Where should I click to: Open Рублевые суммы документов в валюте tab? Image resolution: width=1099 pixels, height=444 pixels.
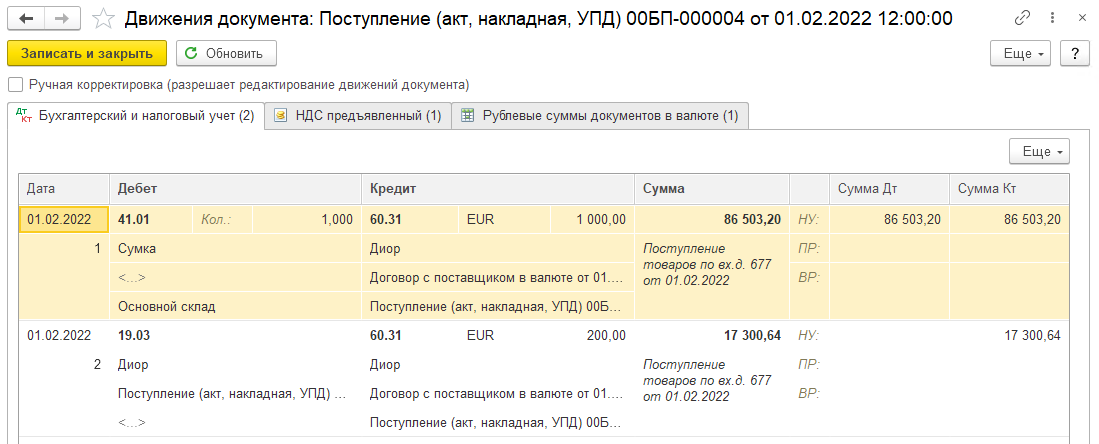point(600,116)
